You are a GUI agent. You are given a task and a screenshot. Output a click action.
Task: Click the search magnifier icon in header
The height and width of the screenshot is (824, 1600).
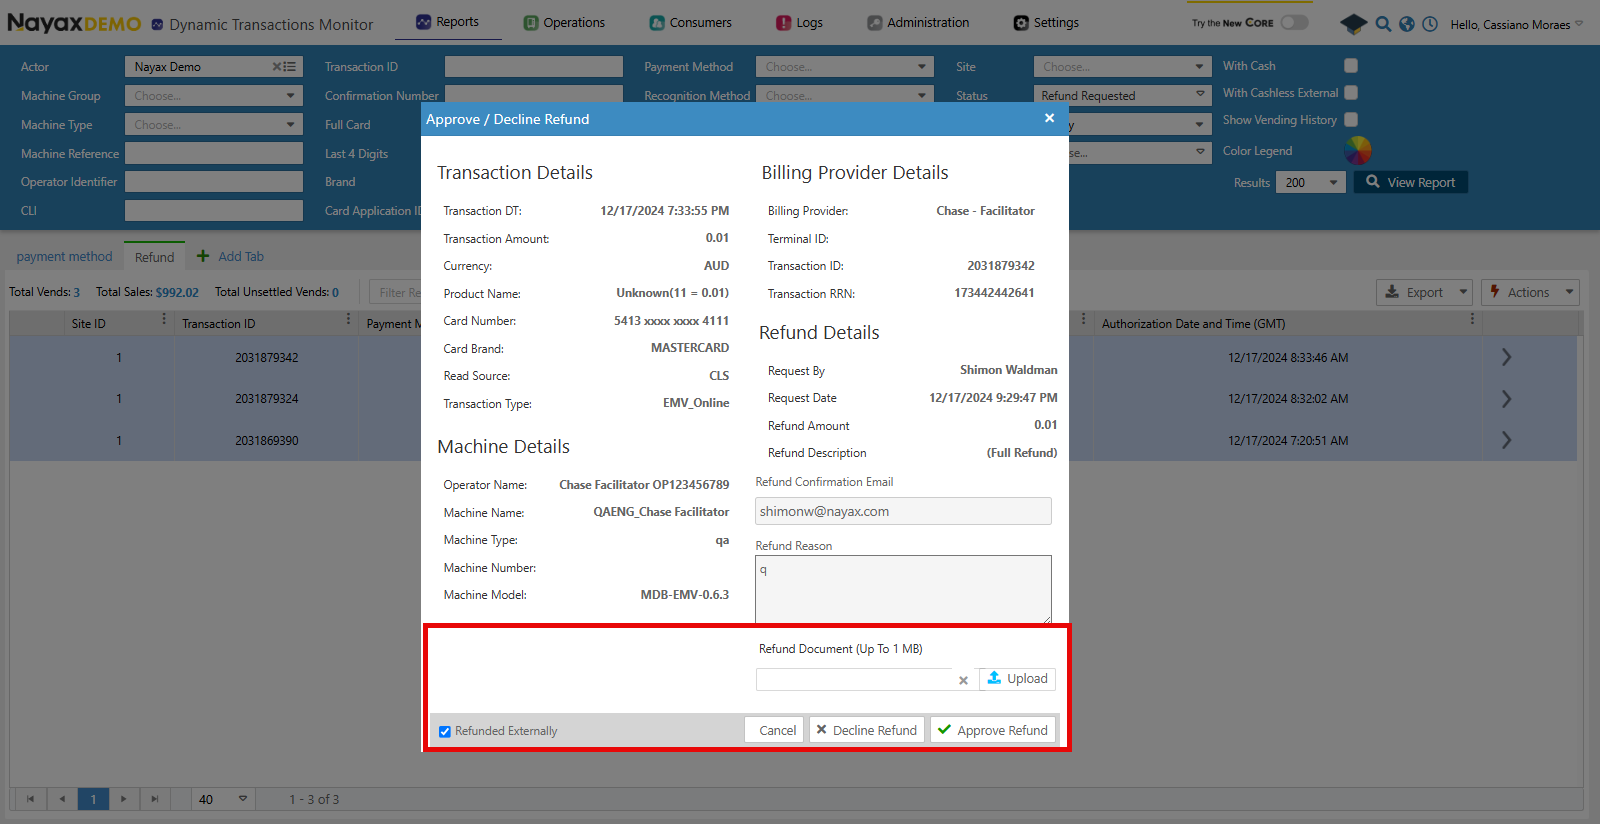pos(1383,24)
